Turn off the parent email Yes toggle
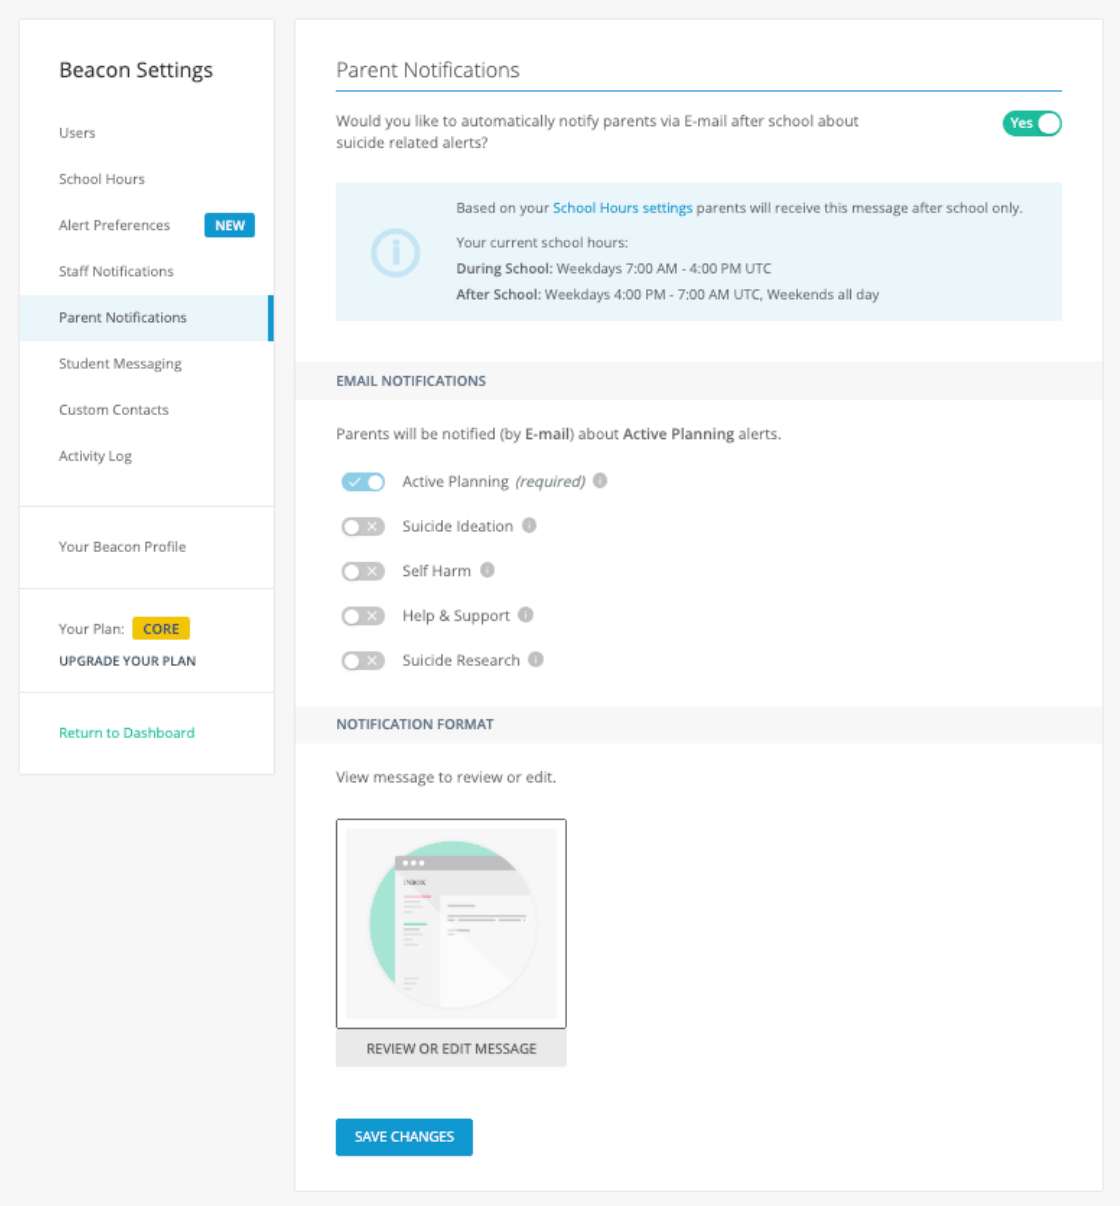1120x1206 pixels. click(1032, 123)
